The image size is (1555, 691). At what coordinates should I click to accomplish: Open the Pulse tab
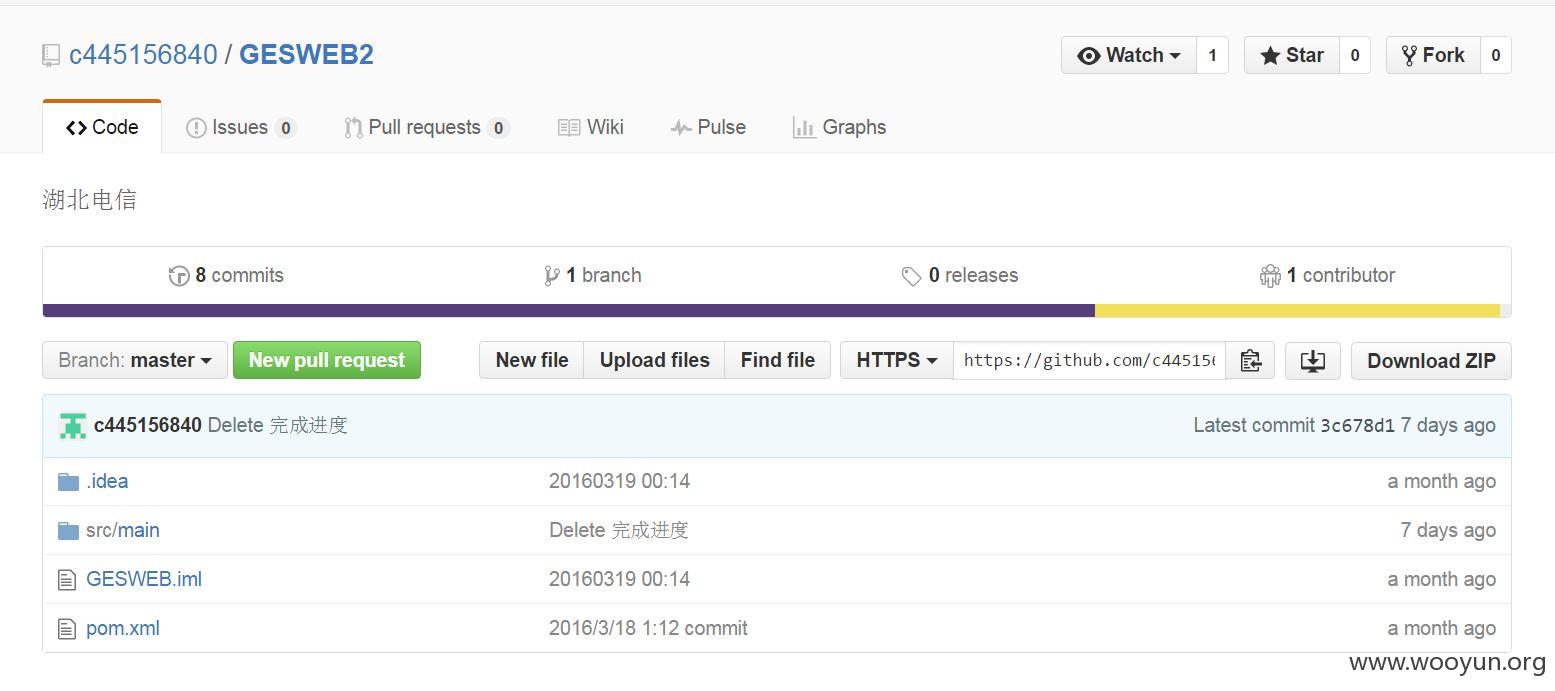point(708,128)
